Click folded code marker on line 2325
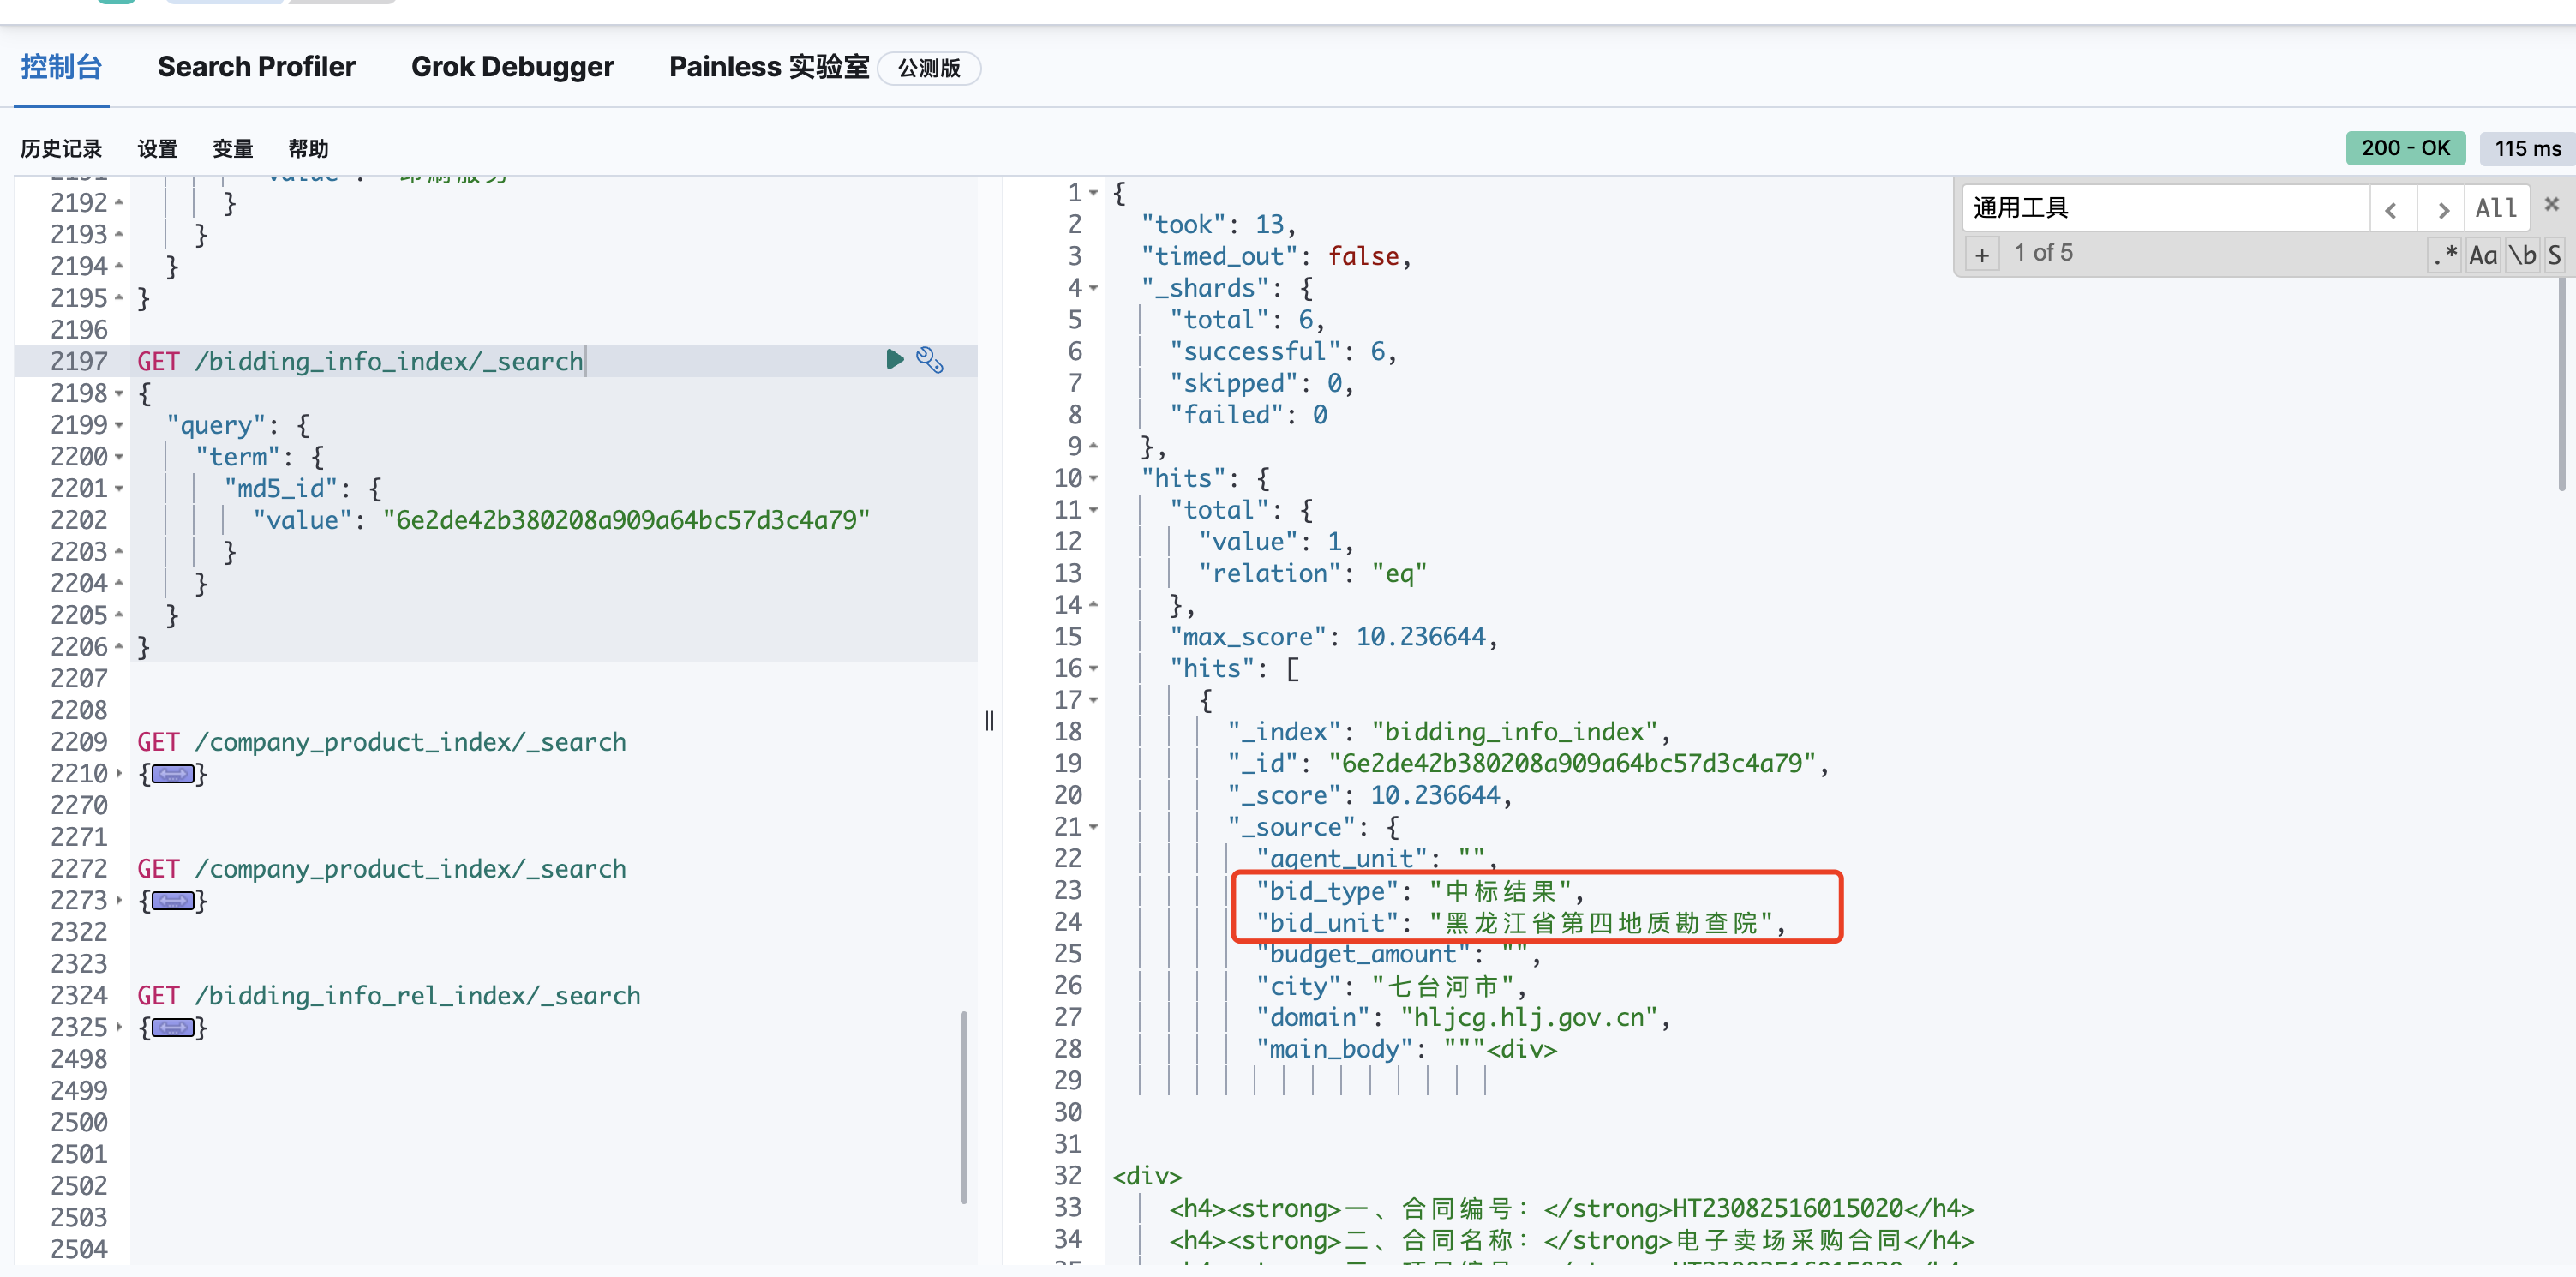2576x1277 pixels. pos(172,1028)
